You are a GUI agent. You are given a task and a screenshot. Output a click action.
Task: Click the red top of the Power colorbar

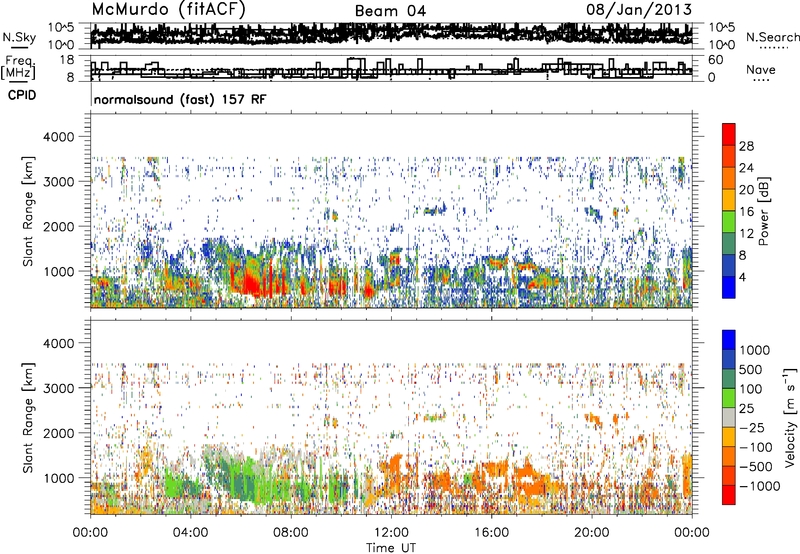point(729,134)
